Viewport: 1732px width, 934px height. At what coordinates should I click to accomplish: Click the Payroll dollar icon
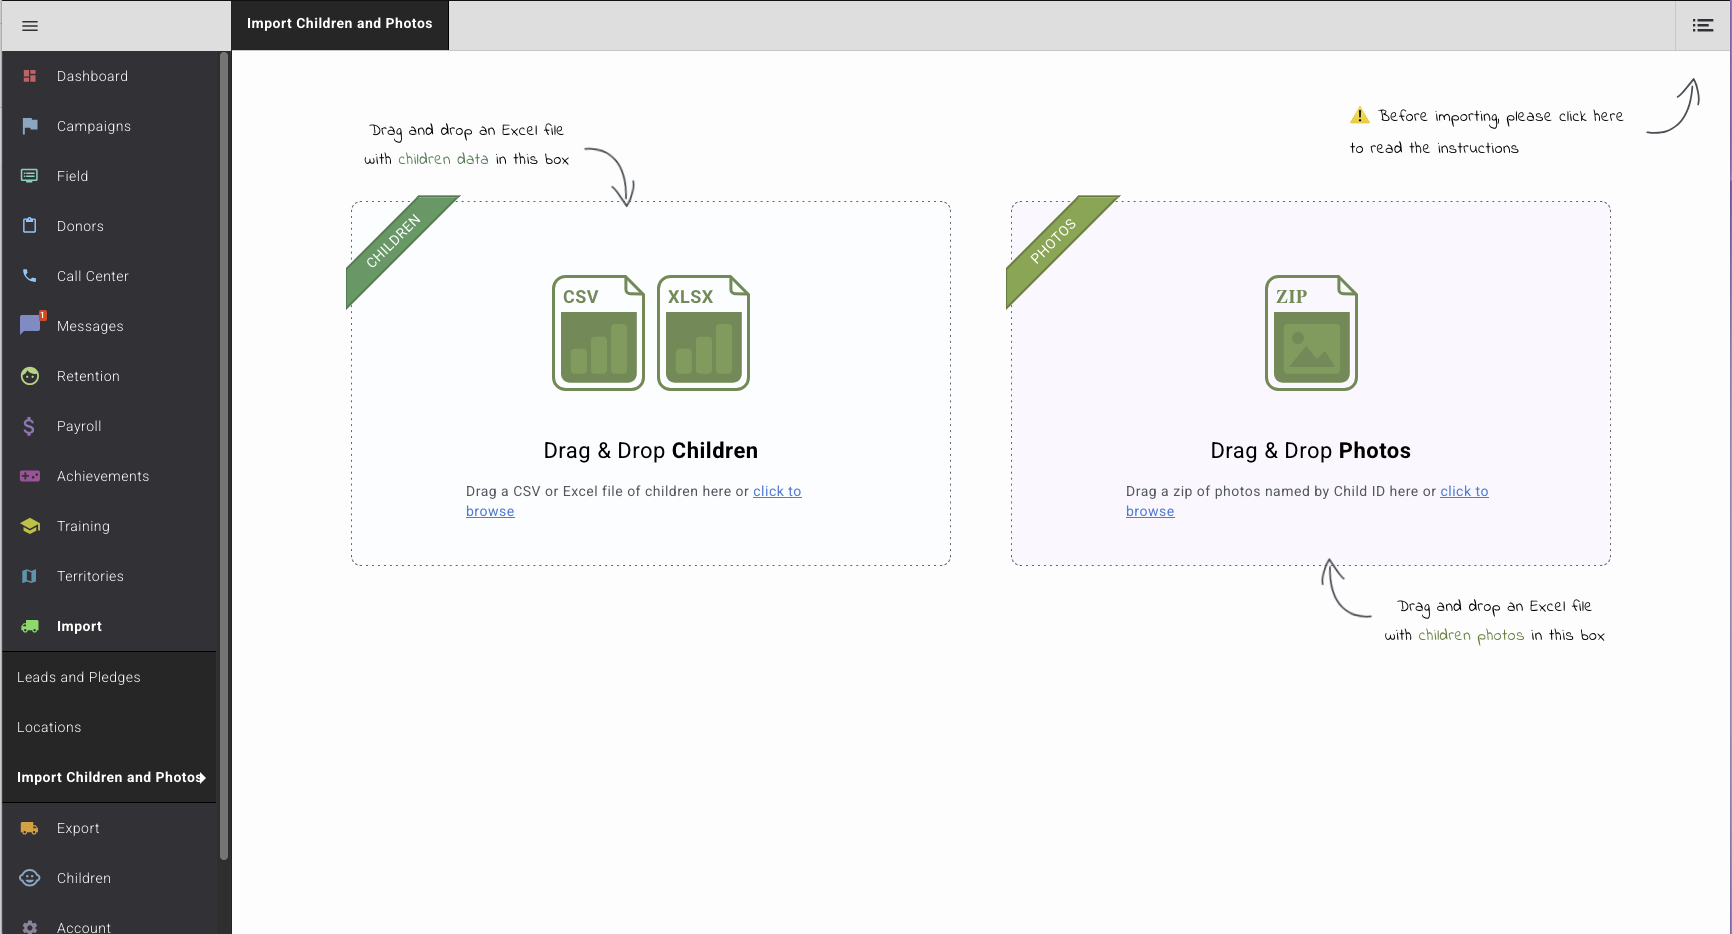pyautogui.click(x=29, y=426)
